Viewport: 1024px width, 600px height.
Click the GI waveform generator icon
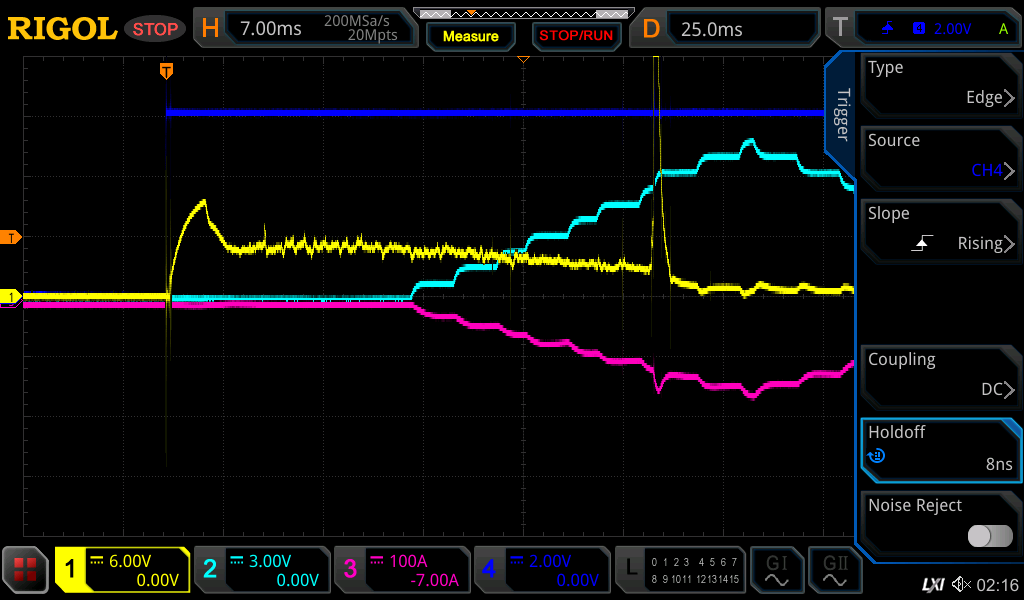[776, 570]
